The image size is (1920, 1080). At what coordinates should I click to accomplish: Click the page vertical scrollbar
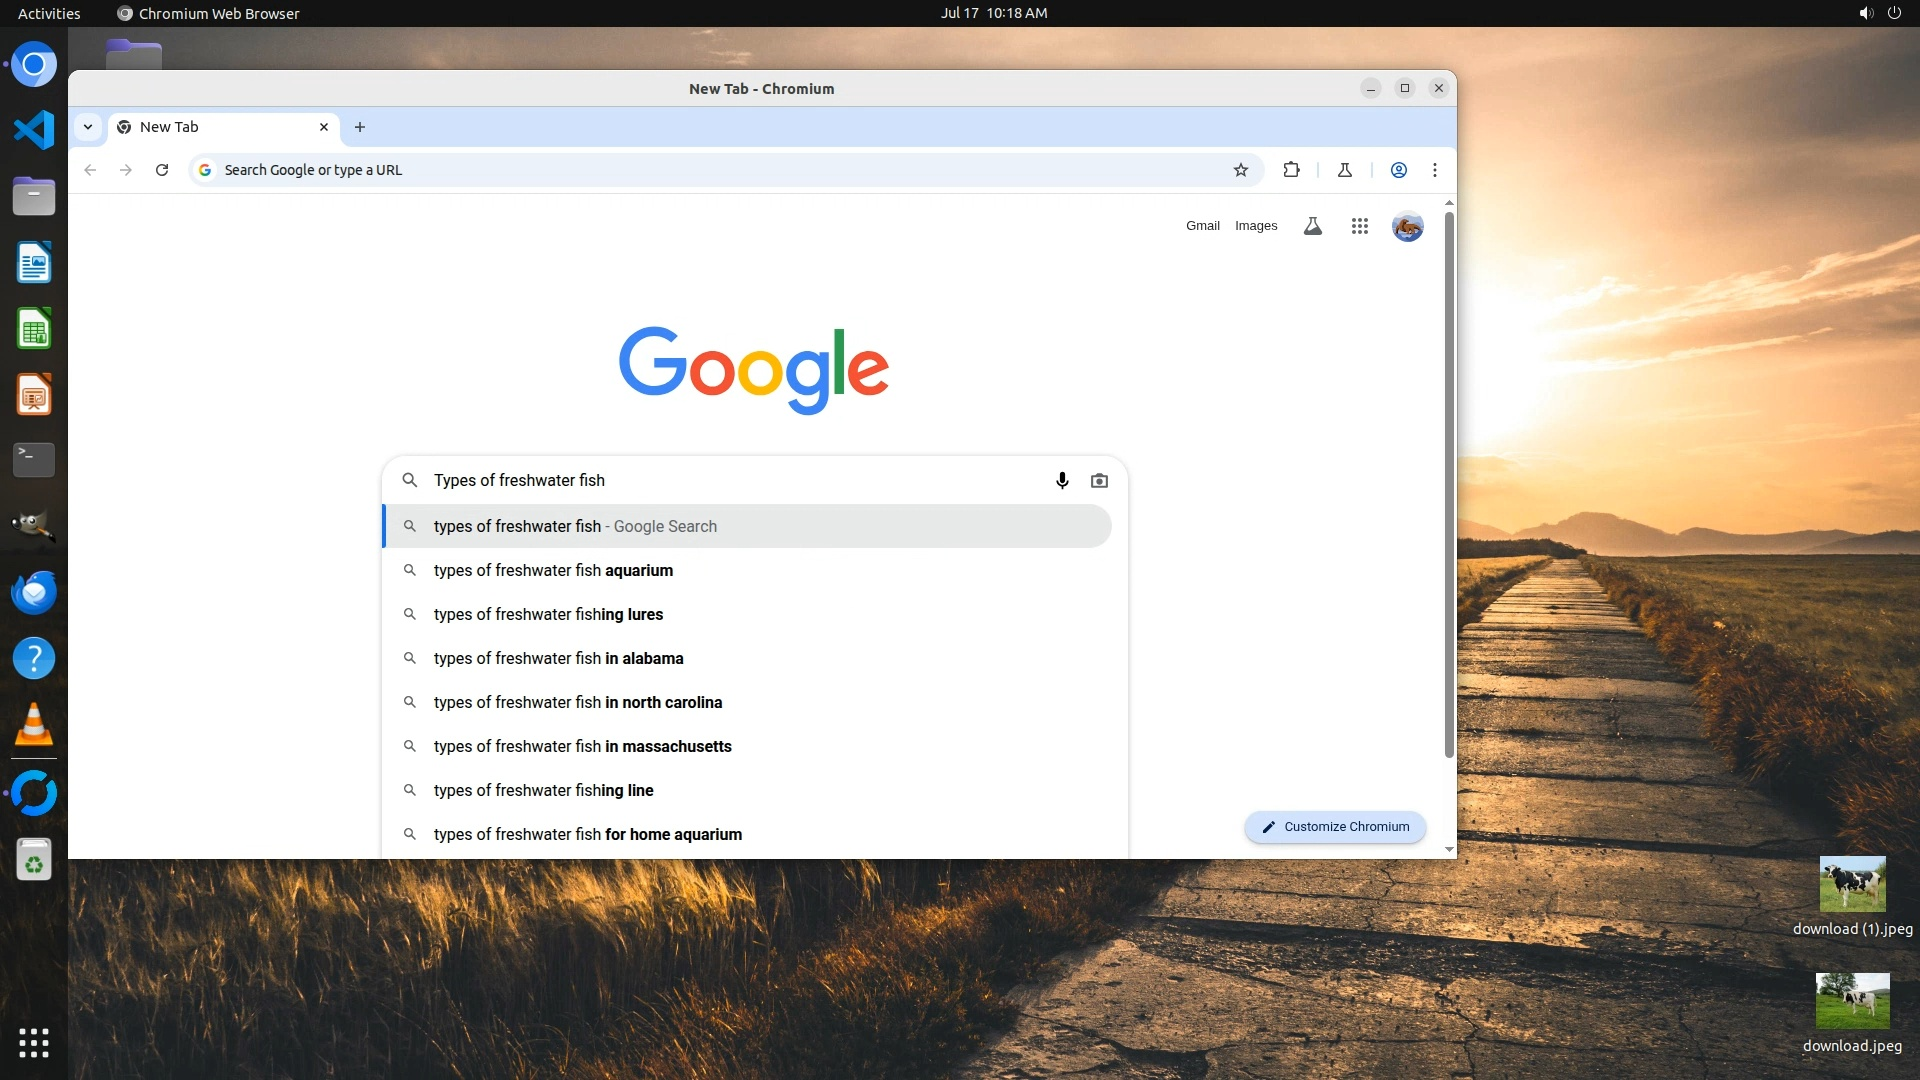1449,480
